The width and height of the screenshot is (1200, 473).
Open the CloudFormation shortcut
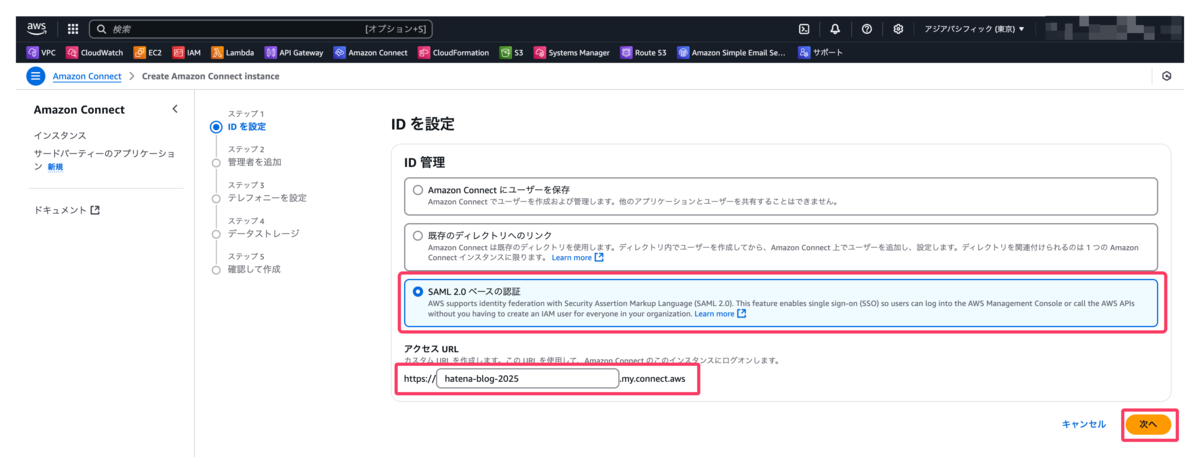(x=454, y=52)
